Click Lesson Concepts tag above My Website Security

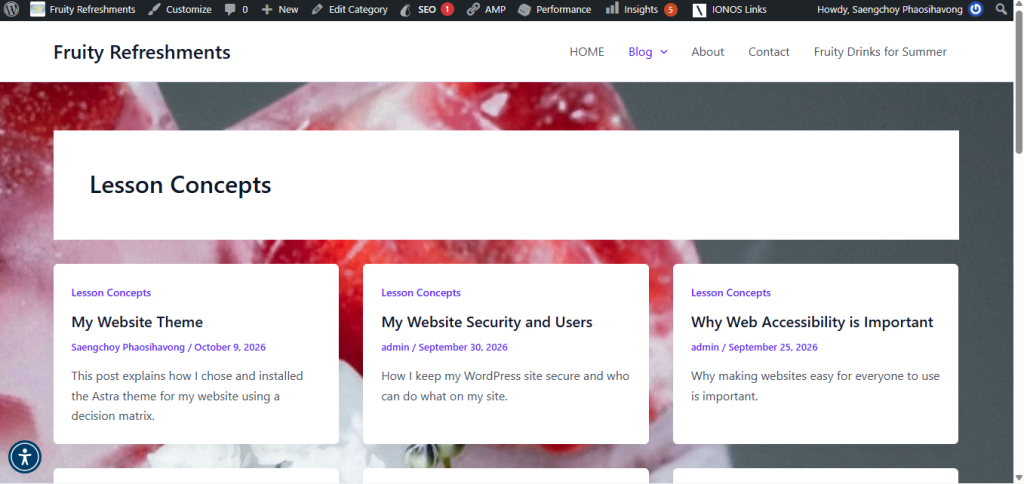click(421, 293)
